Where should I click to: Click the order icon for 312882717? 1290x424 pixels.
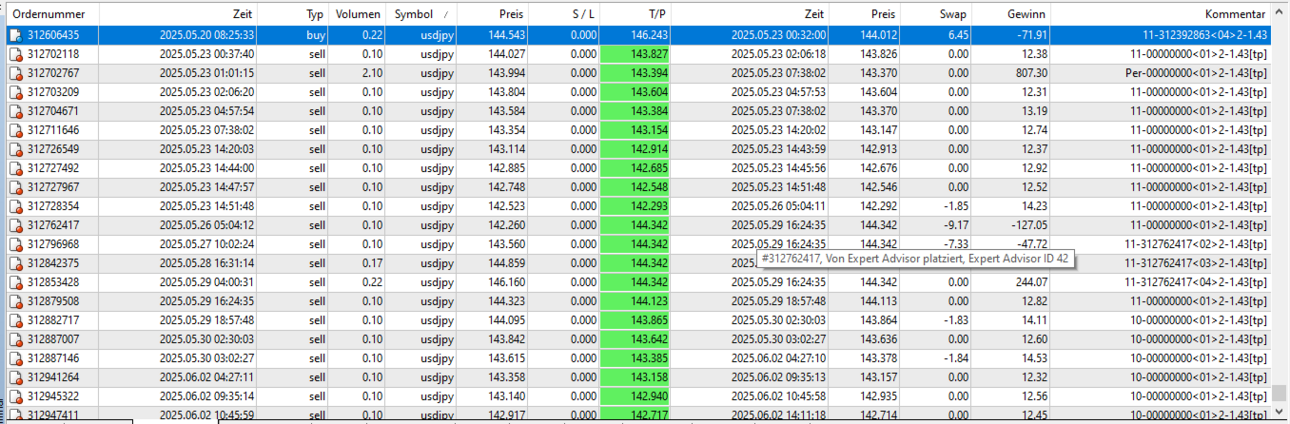[x=15, y=320]
